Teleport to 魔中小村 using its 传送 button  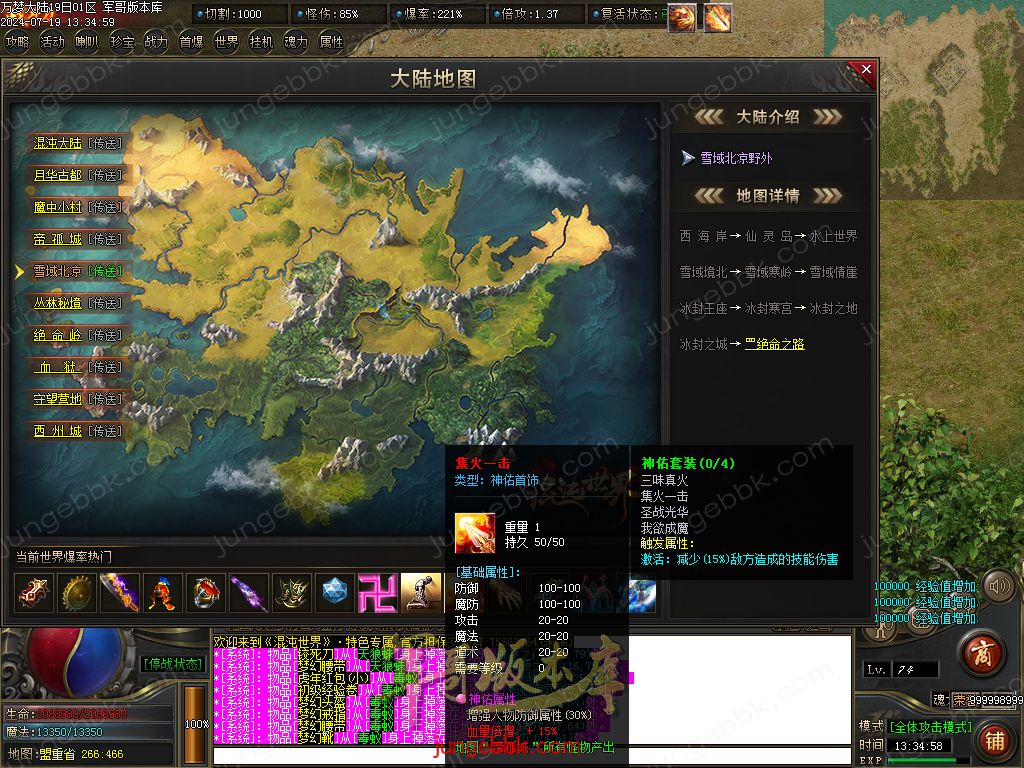[104, 207]
